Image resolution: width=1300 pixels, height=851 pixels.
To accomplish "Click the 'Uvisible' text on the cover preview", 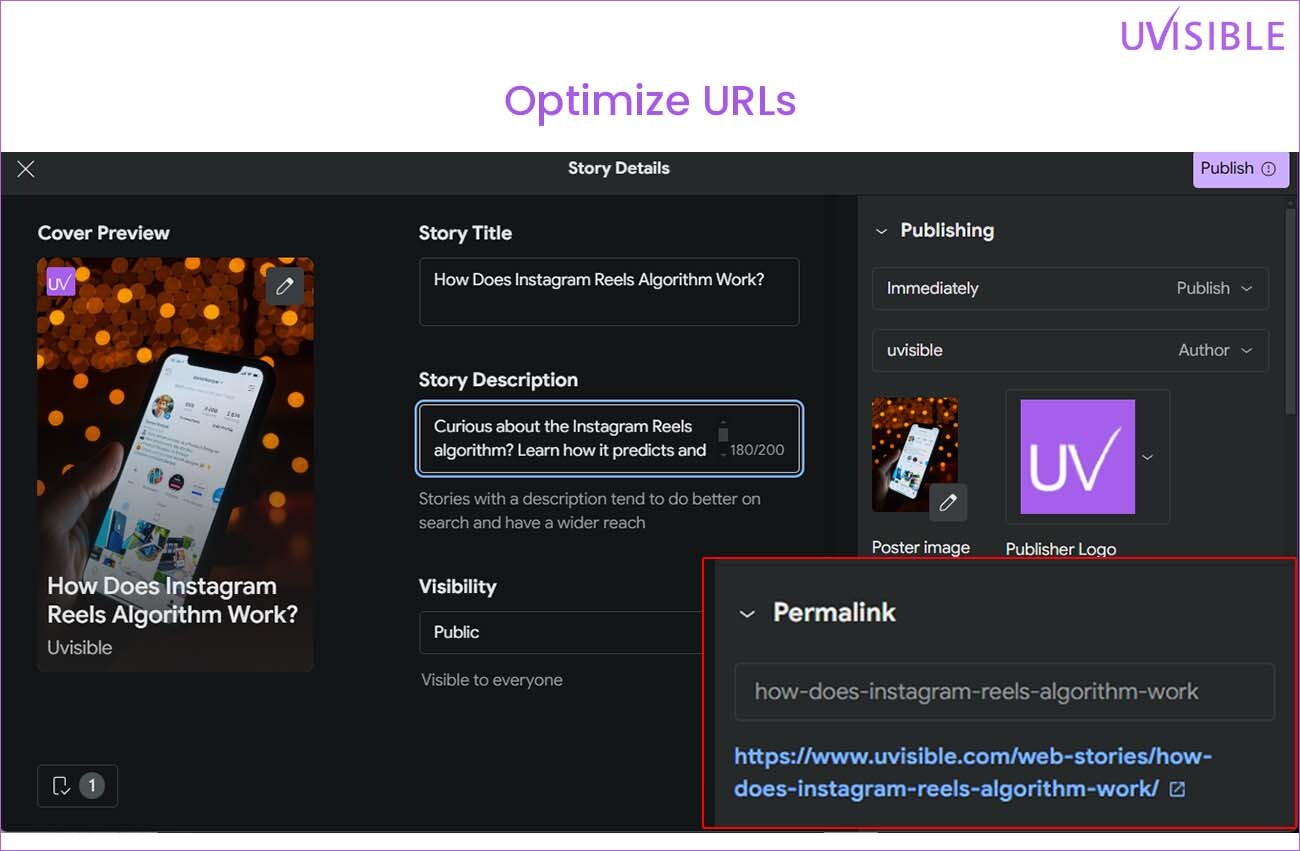I will point(80,647).
